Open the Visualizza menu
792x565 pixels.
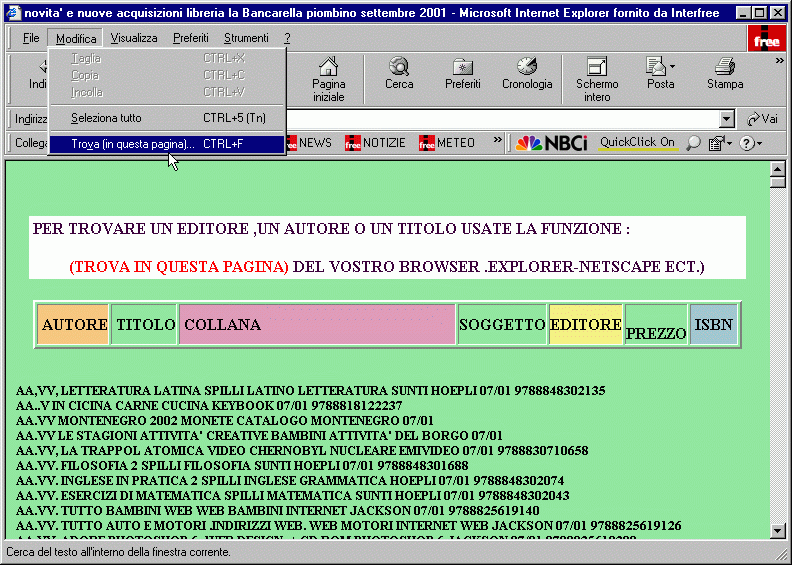point(134,38)
